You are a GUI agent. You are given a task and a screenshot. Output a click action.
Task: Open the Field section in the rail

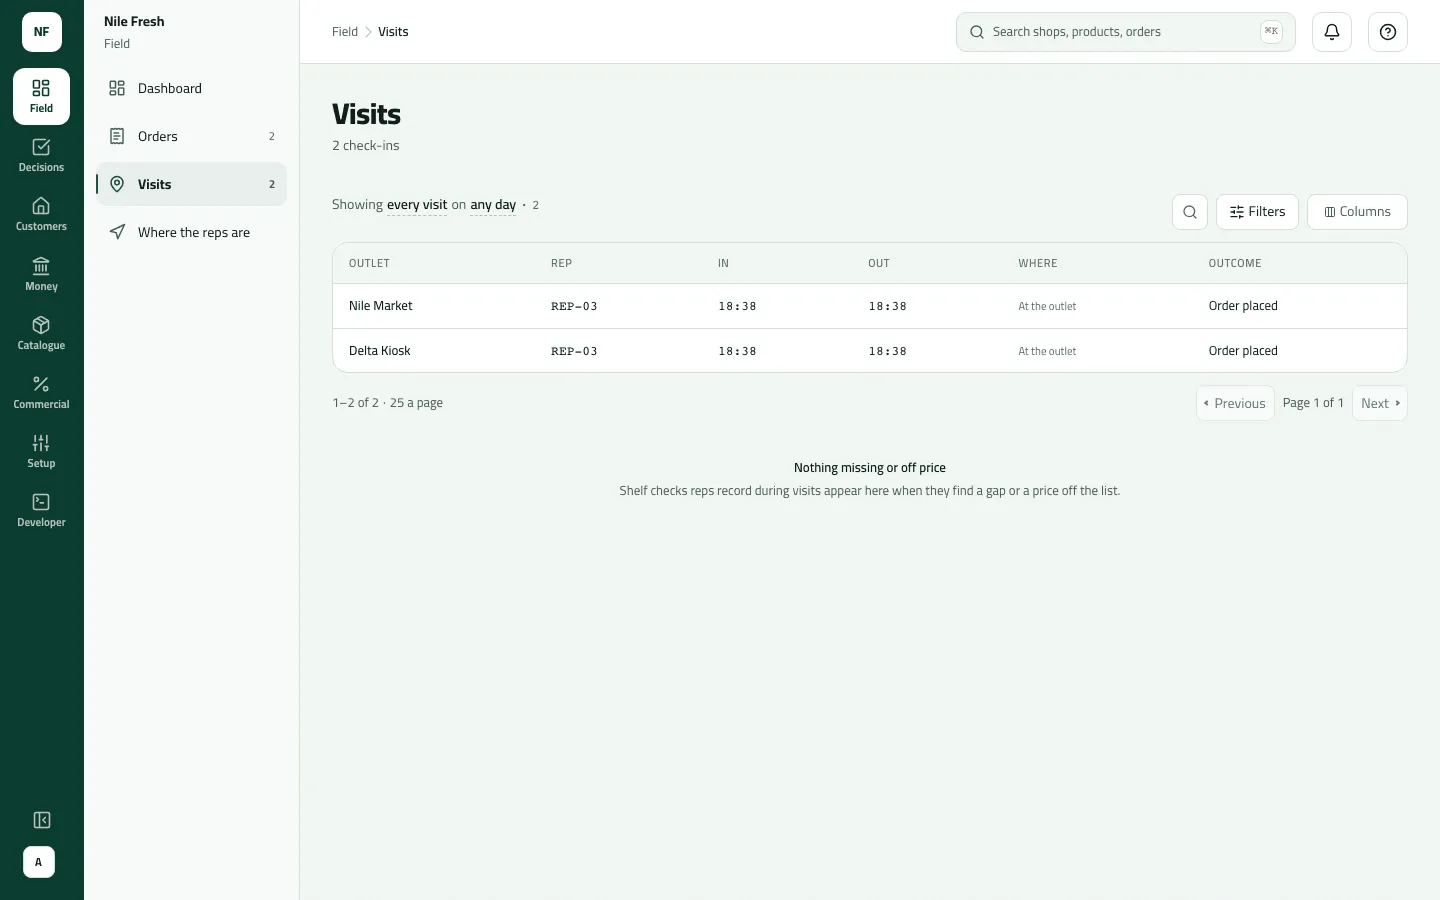(x=41, y=96)
